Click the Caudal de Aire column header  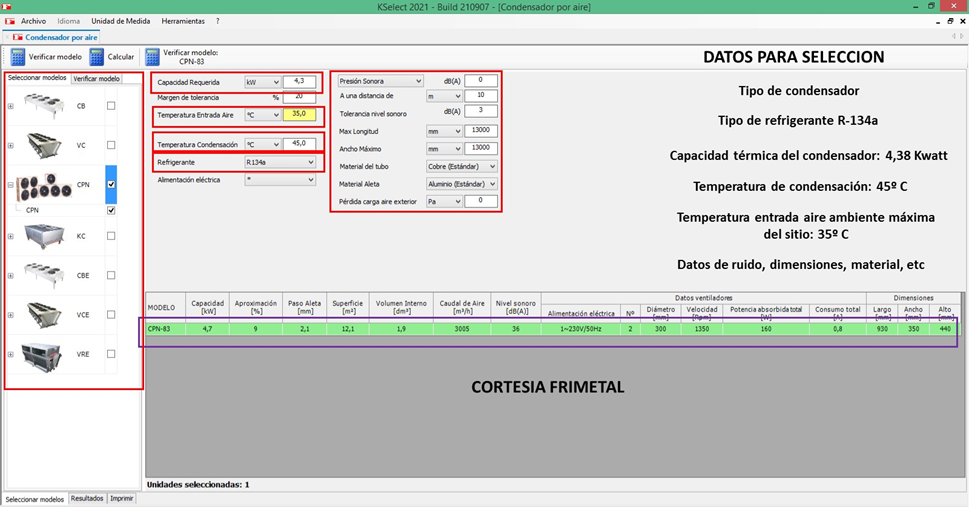tap(462, 307)
